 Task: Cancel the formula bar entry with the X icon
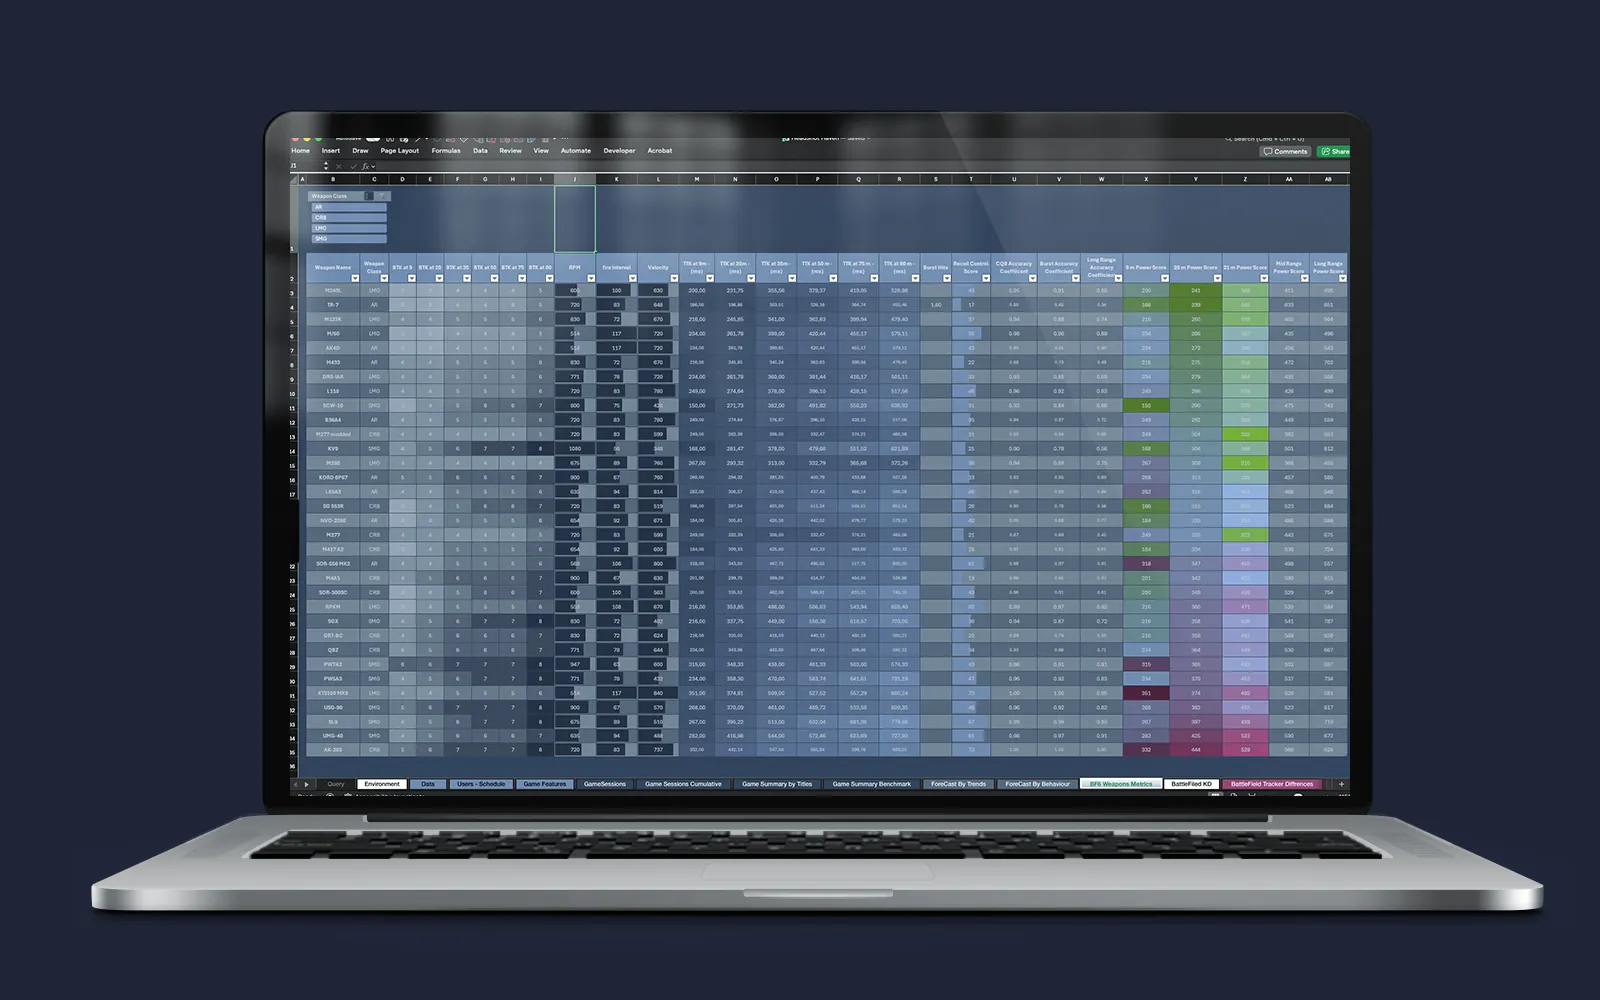coord(338,166)
